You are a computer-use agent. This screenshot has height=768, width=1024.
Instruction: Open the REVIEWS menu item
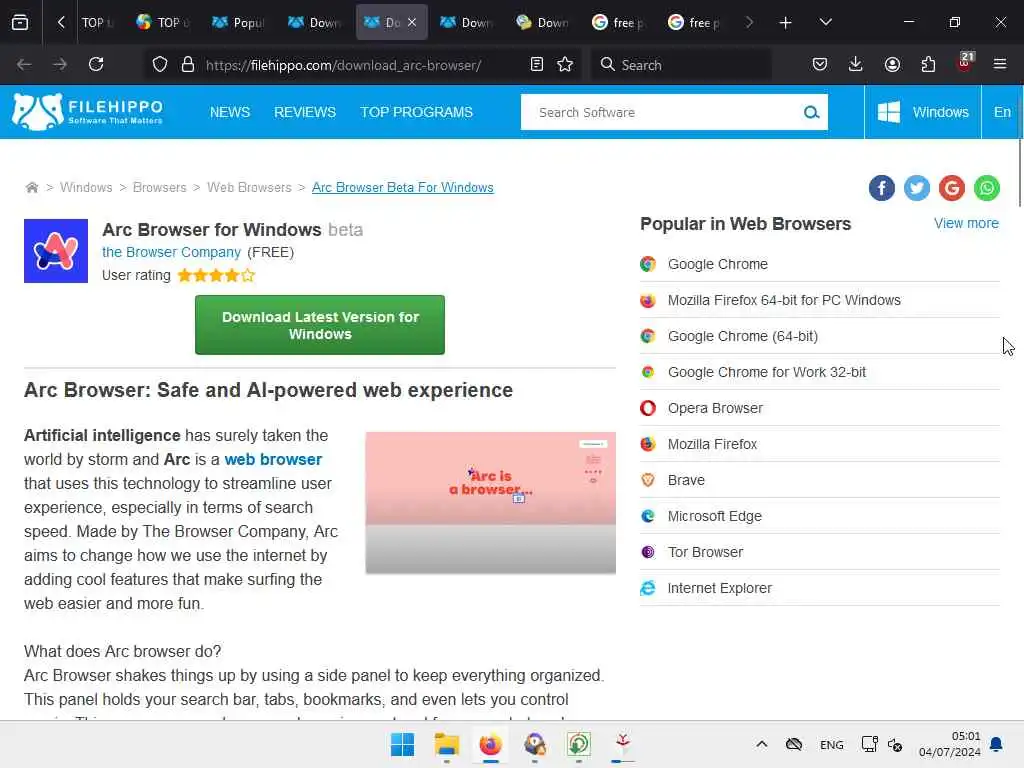[305, 112]
